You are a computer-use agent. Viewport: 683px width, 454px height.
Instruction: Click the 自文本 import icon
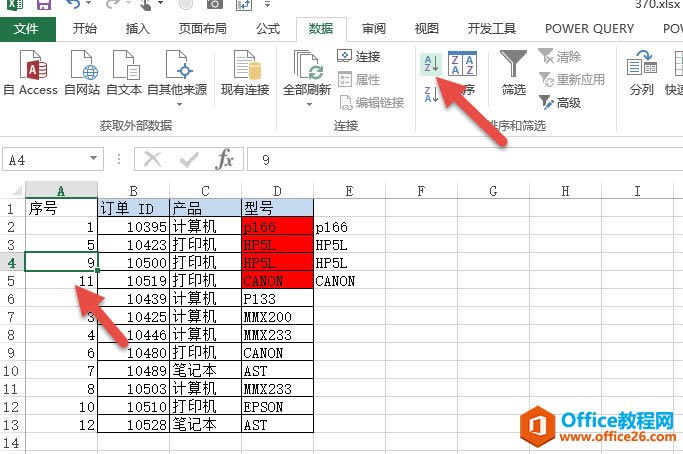(124, 73)
